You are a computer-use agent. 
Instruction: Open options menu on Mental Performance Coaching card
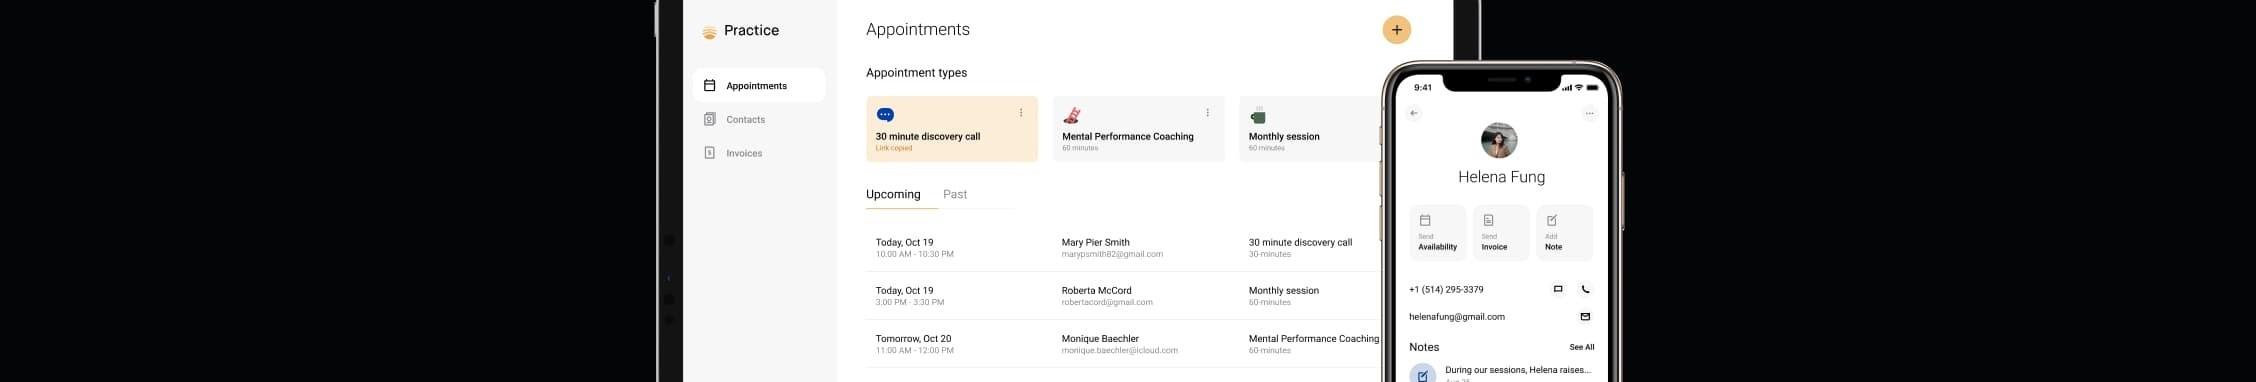pos(1207,113)
